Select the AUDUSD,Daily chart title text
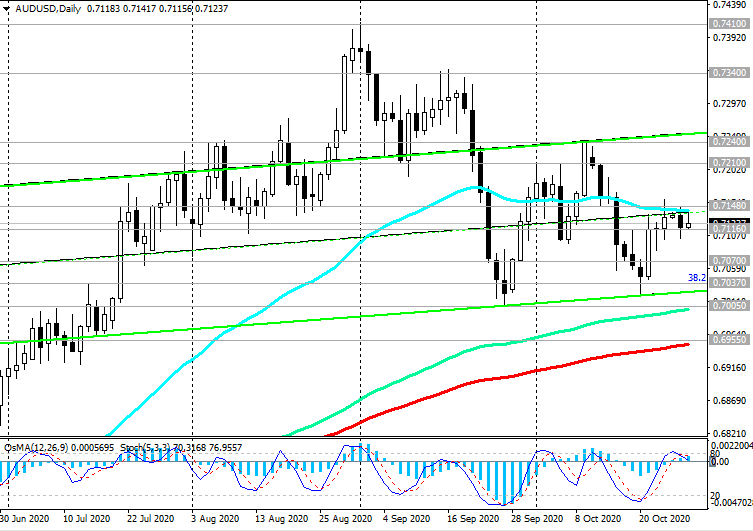 pyautogui.click(x=48, y=9)
